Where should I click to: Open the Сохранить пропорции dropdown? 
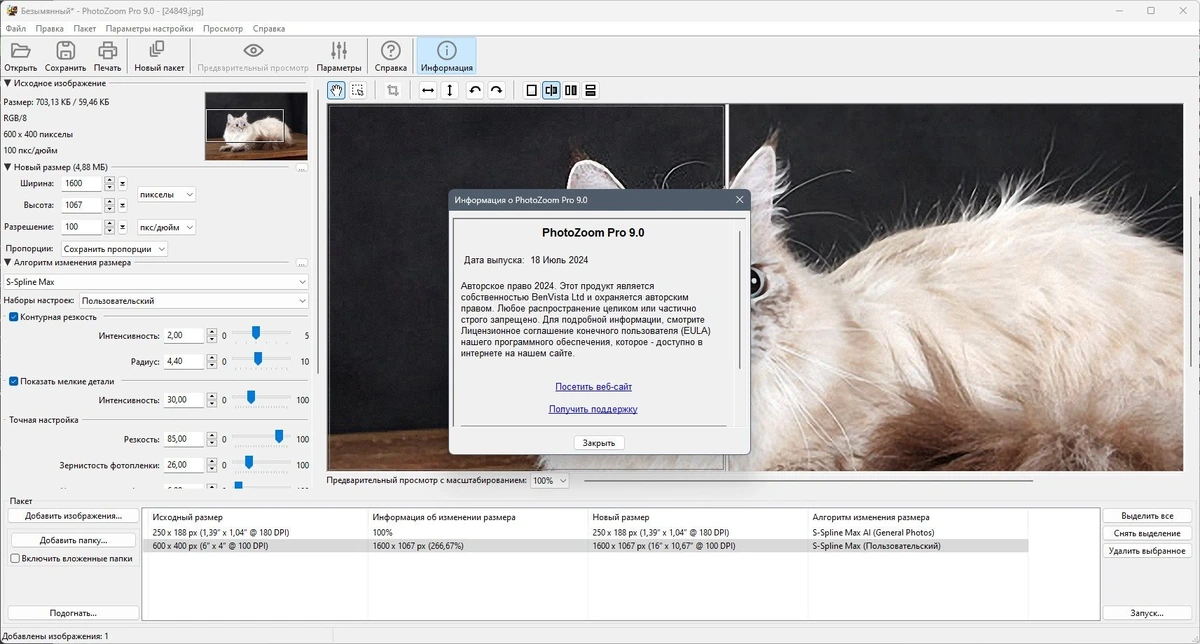tap(113, 248)
